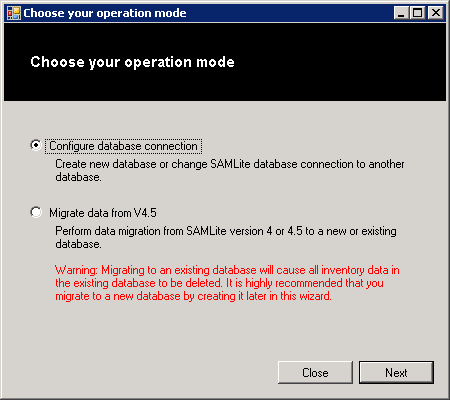This screenshot has height=400, width=450.
Task: Click the 'Migrate data from V4.5' label text
Action: (103, 213)
